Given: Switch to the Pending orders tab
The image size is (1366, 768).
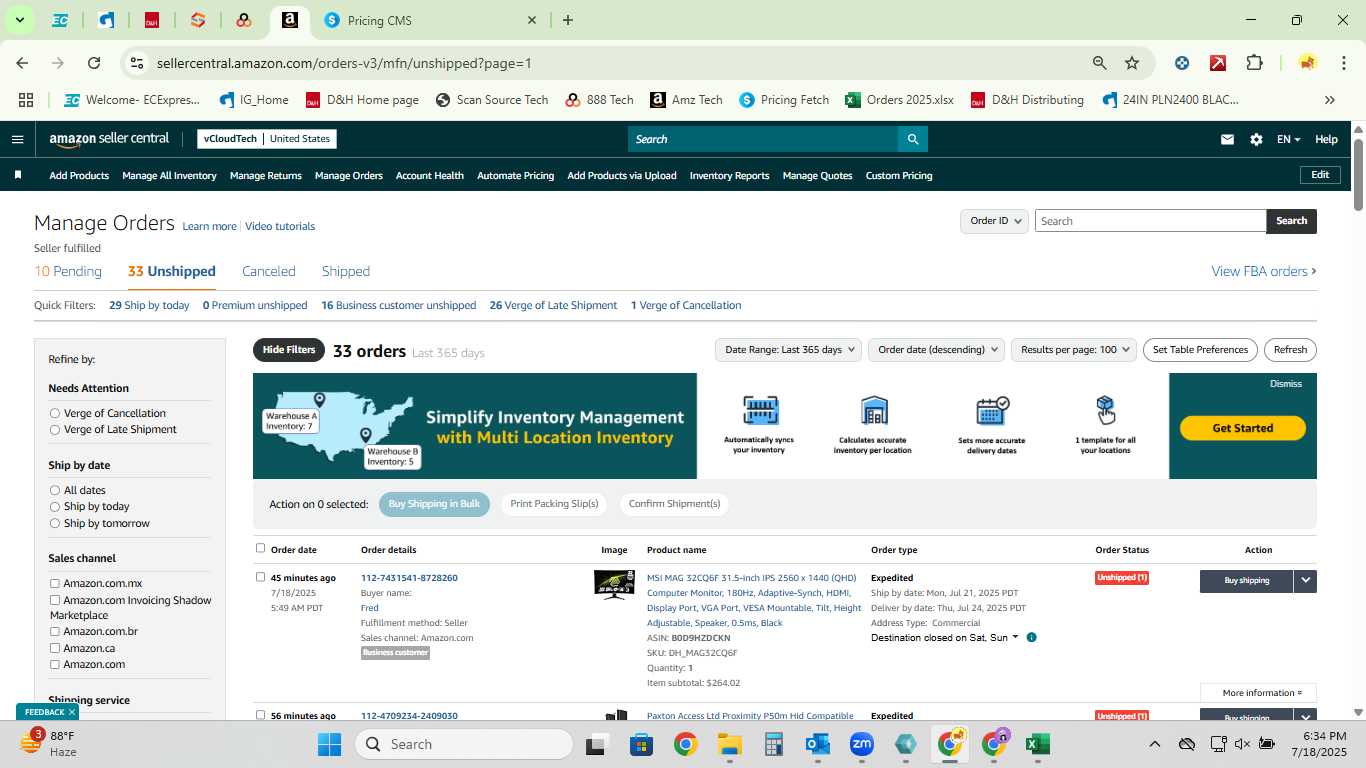Looking at the screenshot, I should pyautogui.click(x=68, y=271).
